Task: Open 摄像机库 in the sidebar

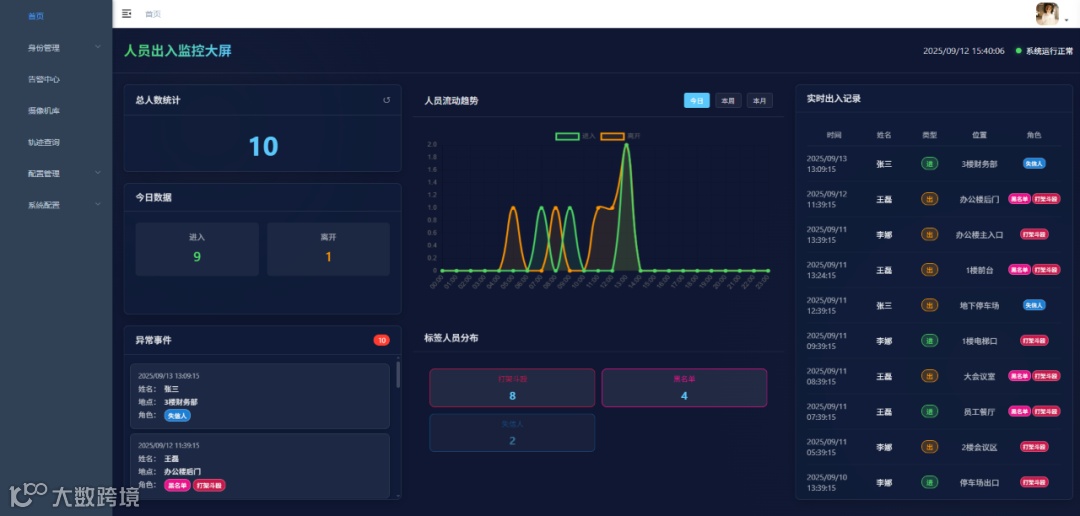Action: (43, 110)
